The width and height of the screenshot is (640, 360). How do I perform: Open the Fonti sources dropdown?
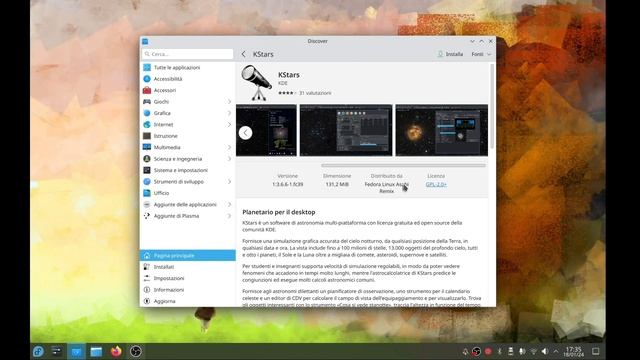coord(481,54)
